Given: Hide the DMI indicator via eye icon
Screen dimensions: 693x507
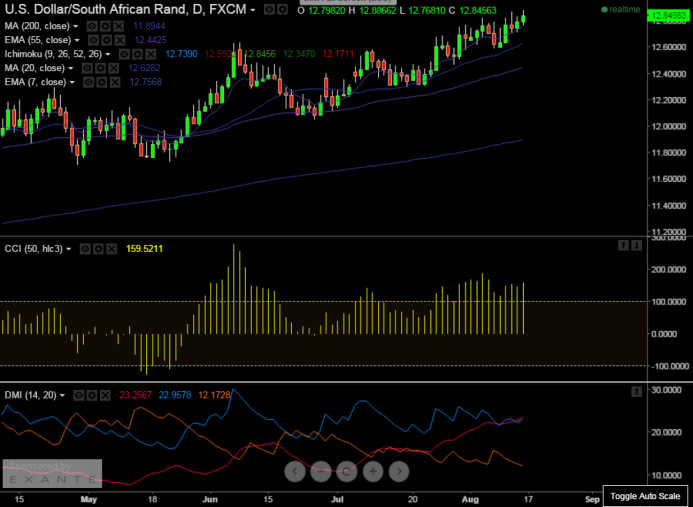Looking at the screenshot, I should click(78, 395).
